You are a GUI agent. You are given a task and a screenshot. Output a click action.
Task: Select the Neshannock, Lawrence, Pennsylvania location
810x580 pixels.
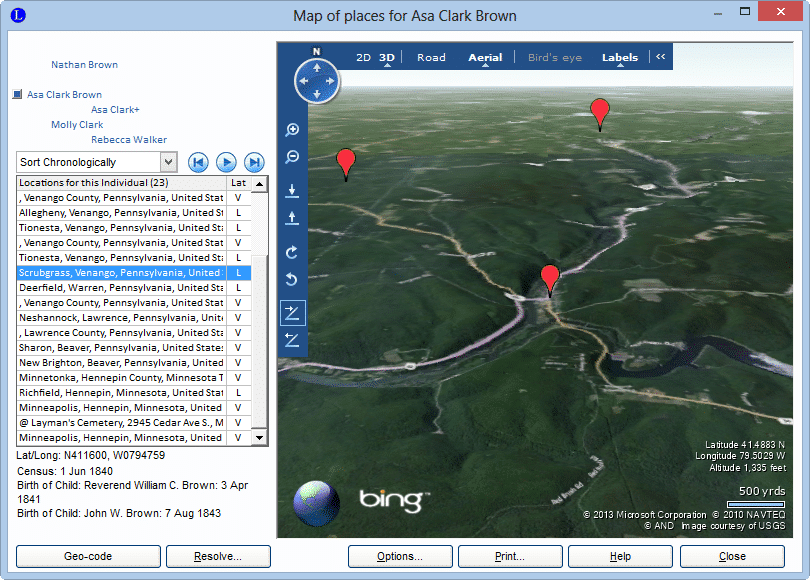pyautogui.click(x=134, y=318)
